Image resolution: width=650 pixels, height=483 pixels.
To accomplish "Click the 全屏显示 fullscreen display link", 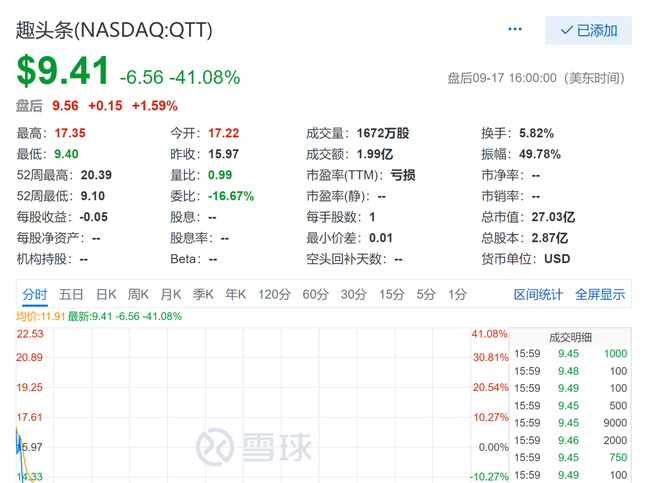I will pos(600,294).
